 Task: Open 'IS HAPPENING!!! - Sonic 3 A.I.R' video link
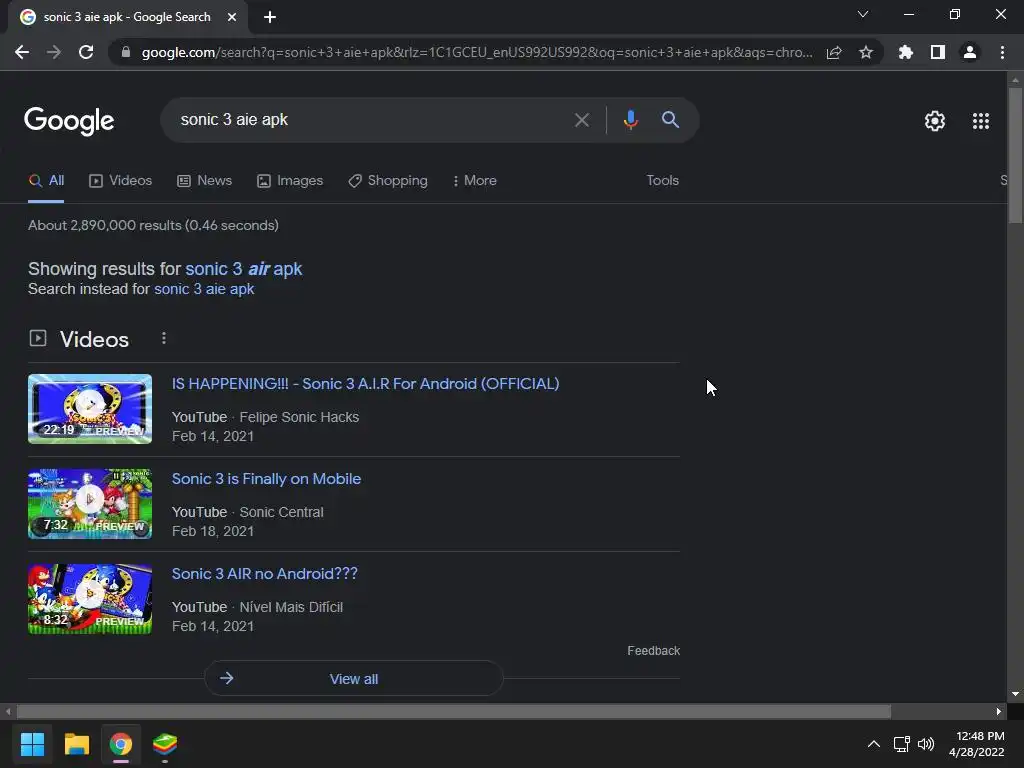click(365, 384)
